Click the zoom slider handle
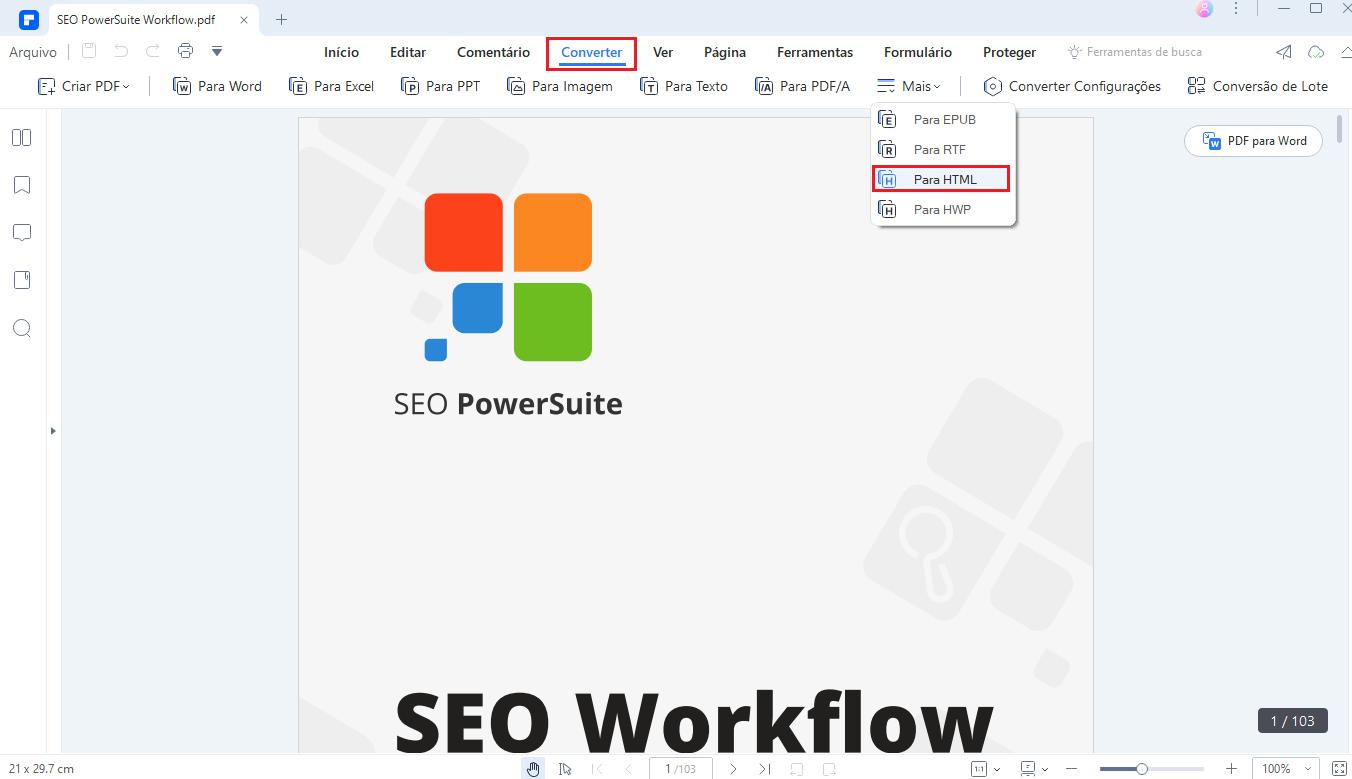 (x=1141, y=769)
